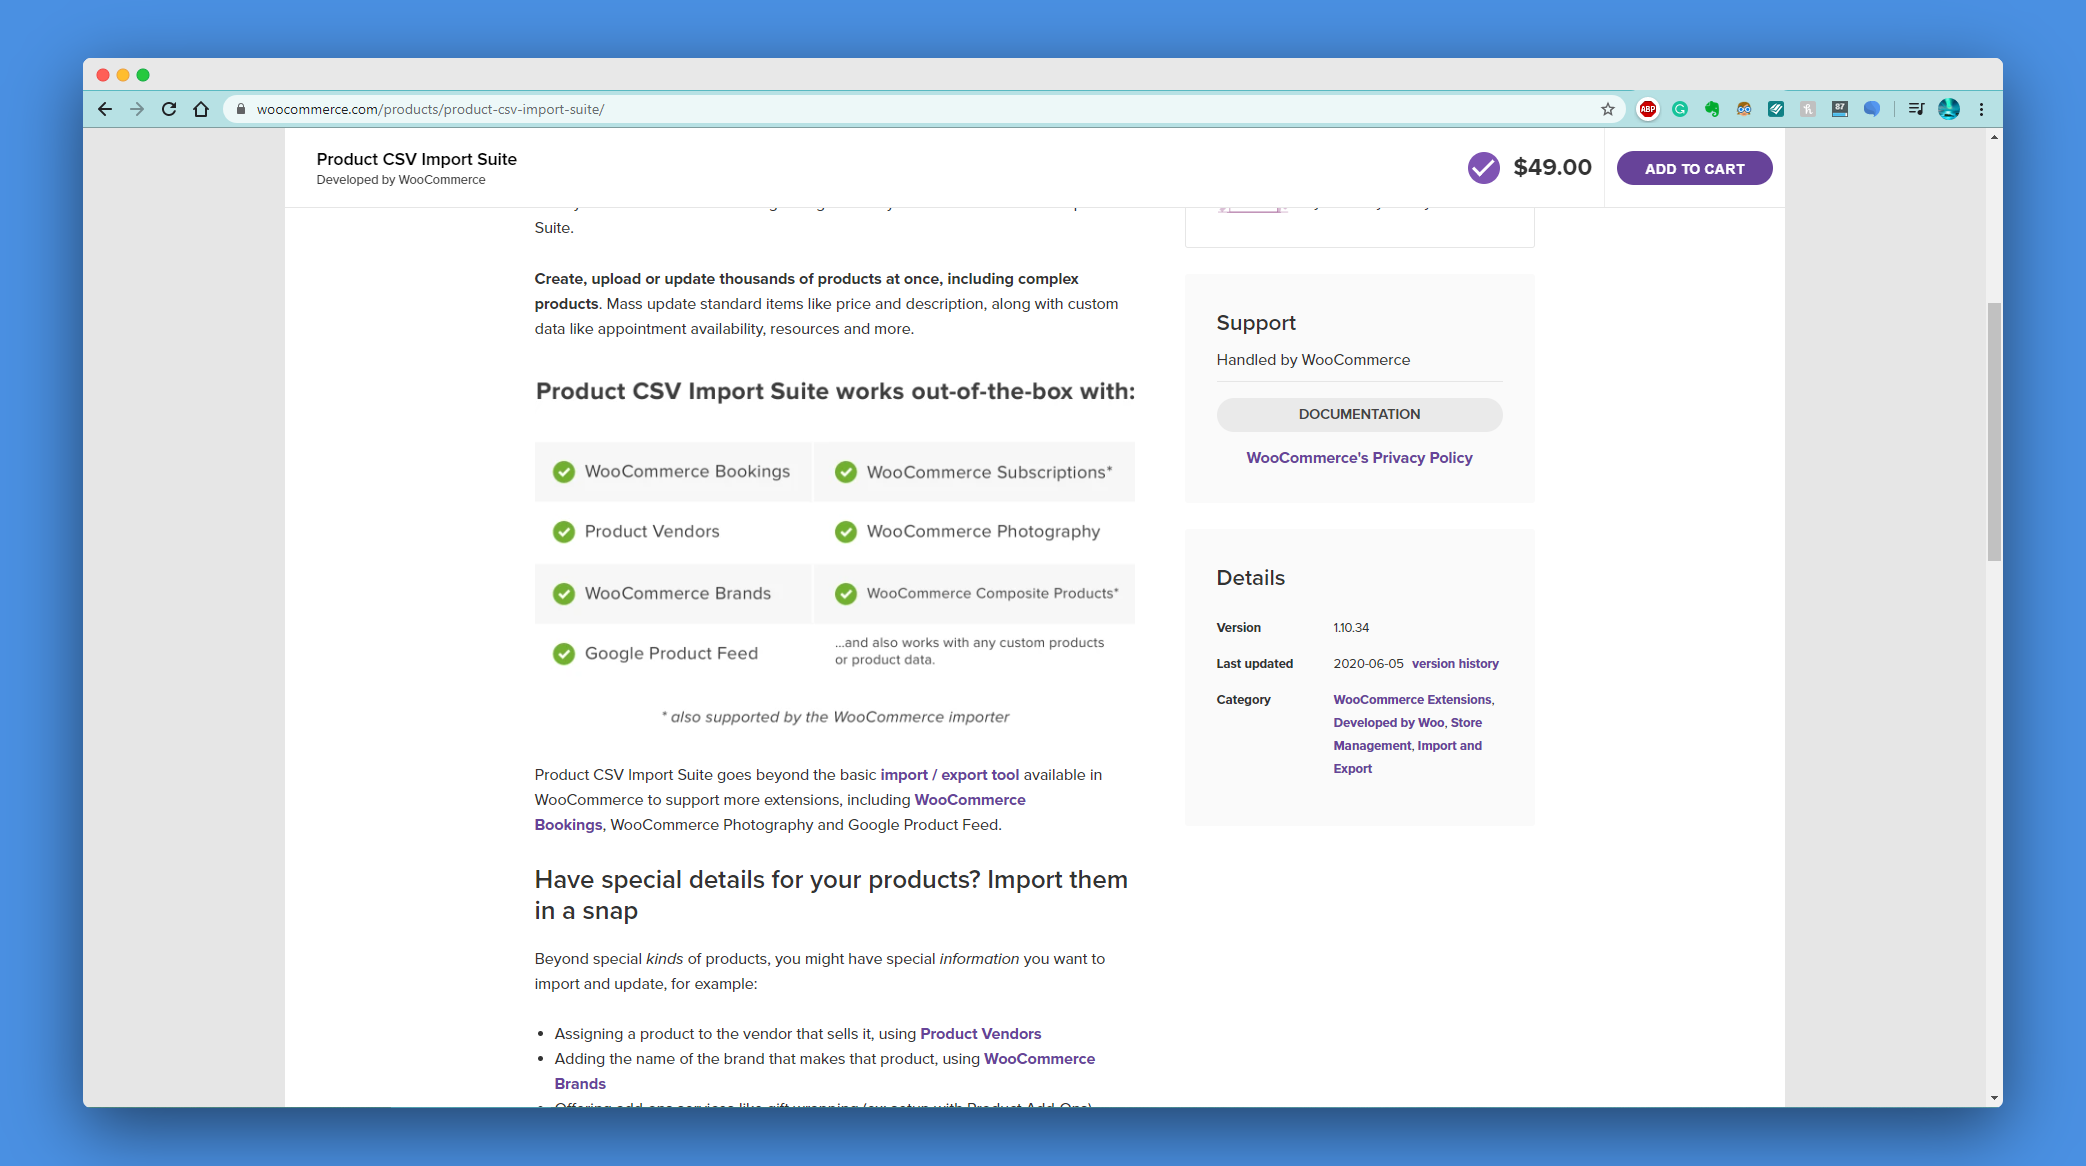
Task: Click the $49.00 price text
Action: pyautogui.click(x=1552, y=167)
